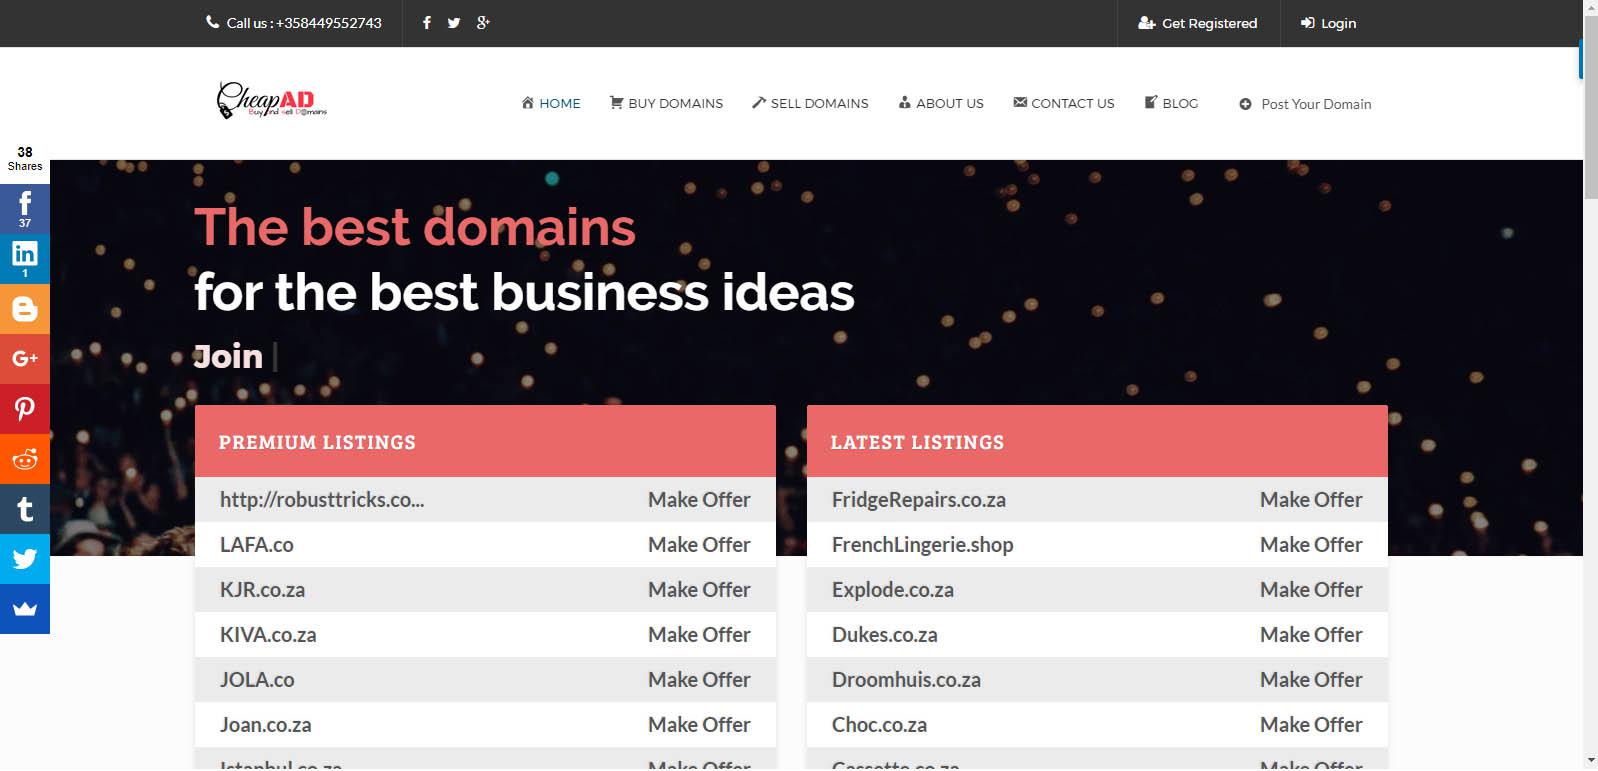
Task: Click the Google Plus icon in top bar
Action: coord(483,23)
